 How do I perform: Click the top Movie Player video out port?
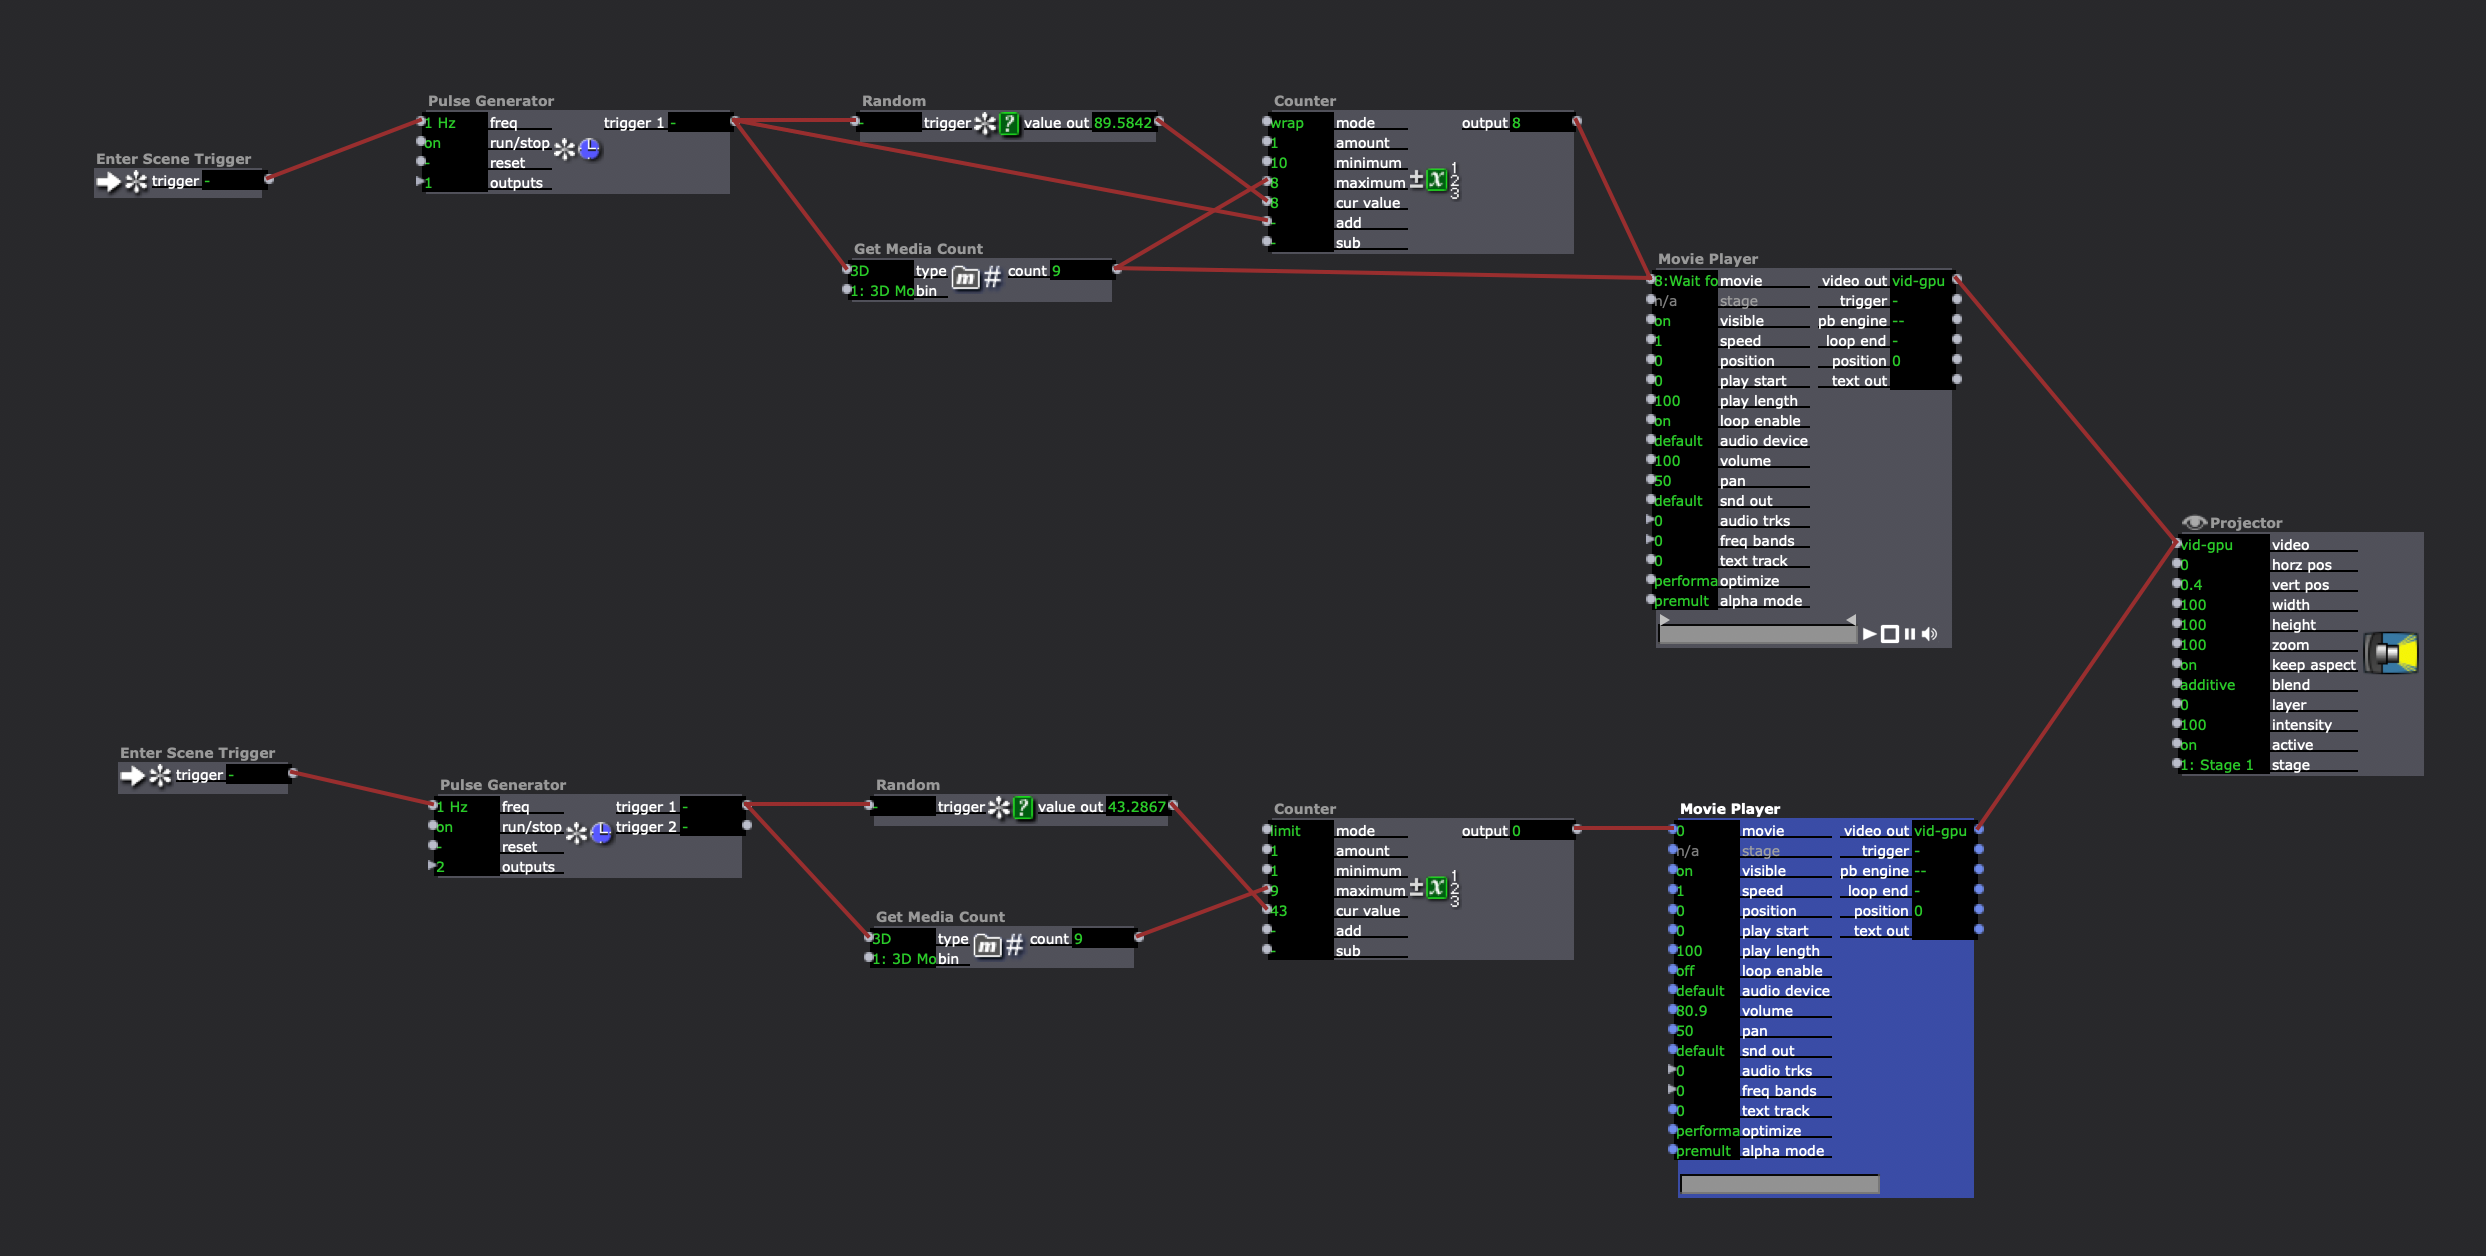tap(1957, 279)
